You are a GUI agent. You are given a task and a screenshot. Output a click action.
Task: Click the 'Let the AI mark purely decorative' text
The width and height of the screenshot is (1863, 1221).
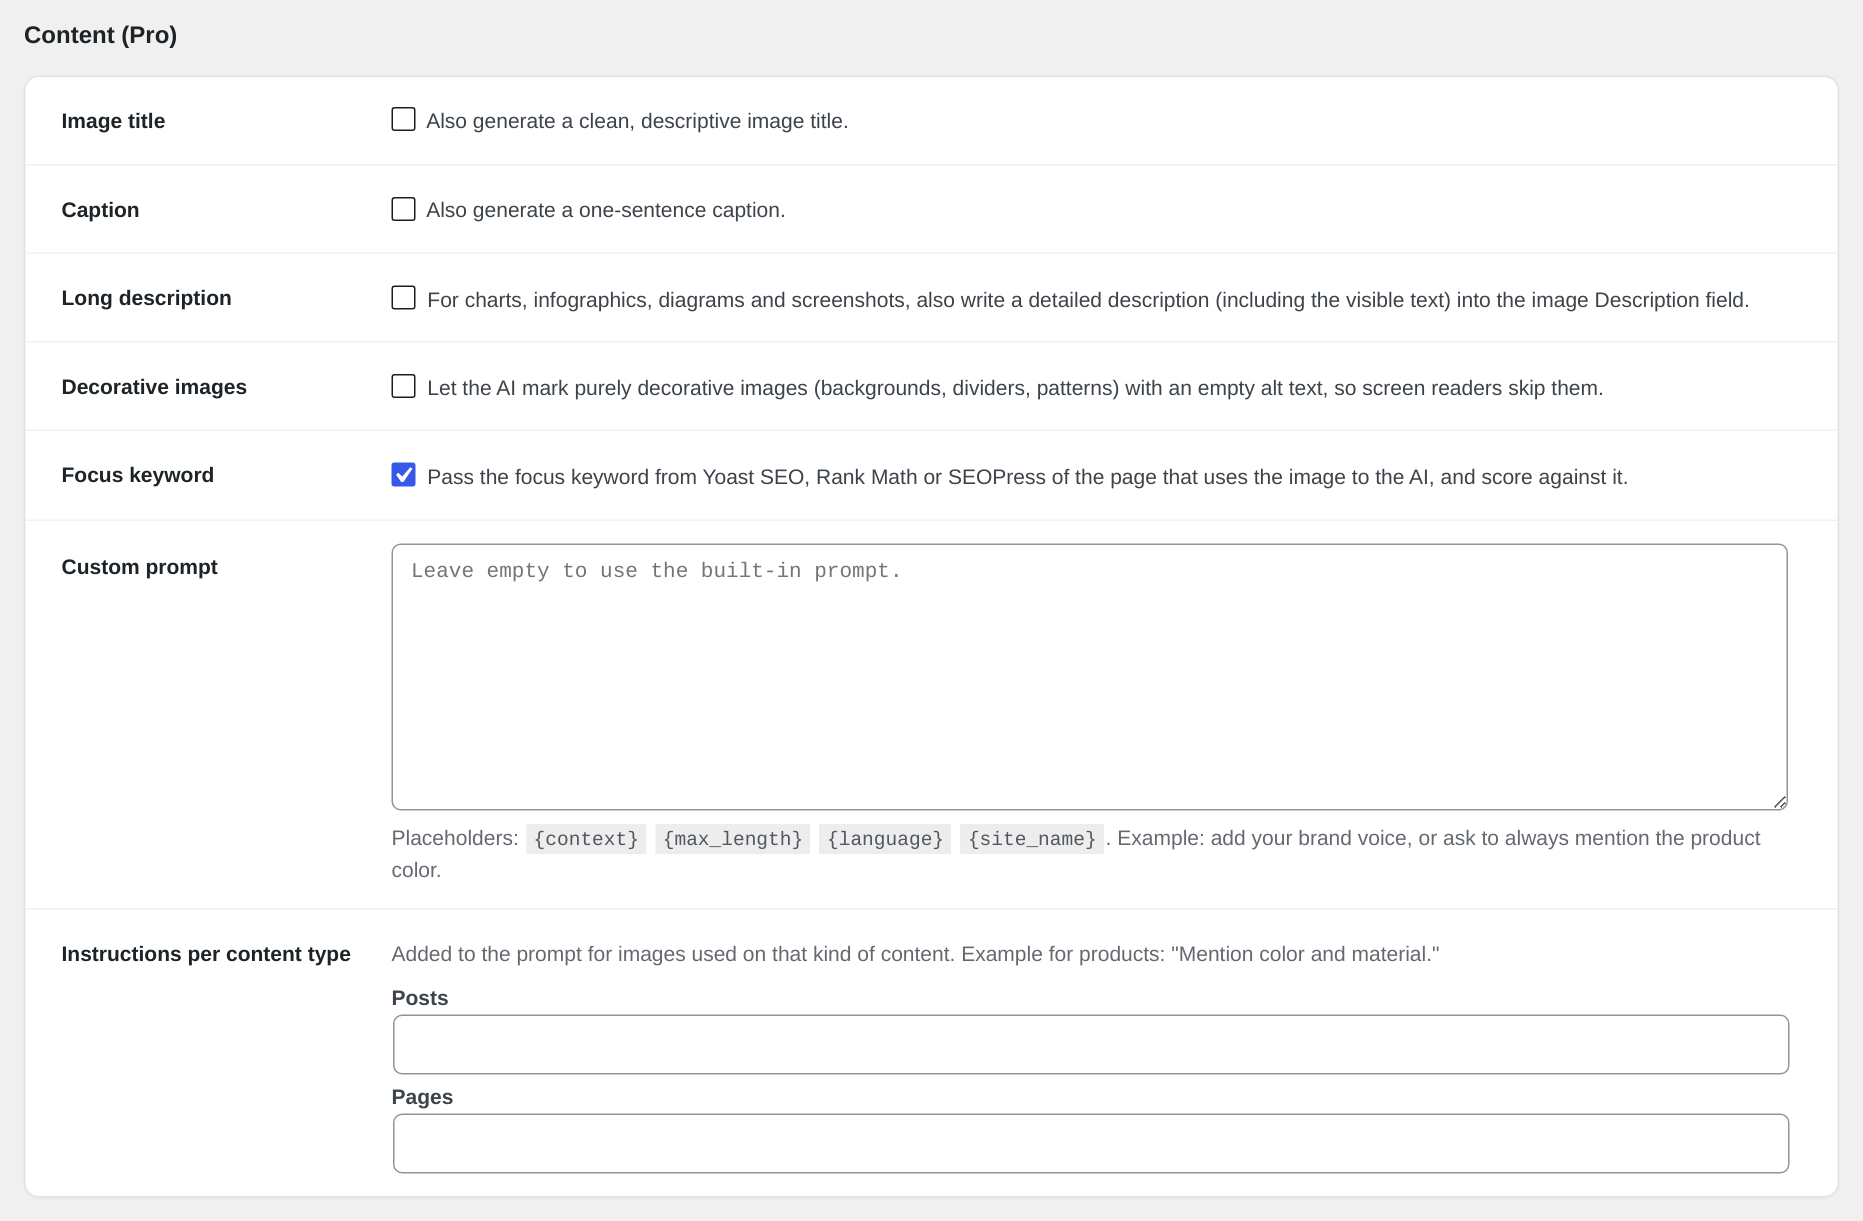coord(1015,388)
